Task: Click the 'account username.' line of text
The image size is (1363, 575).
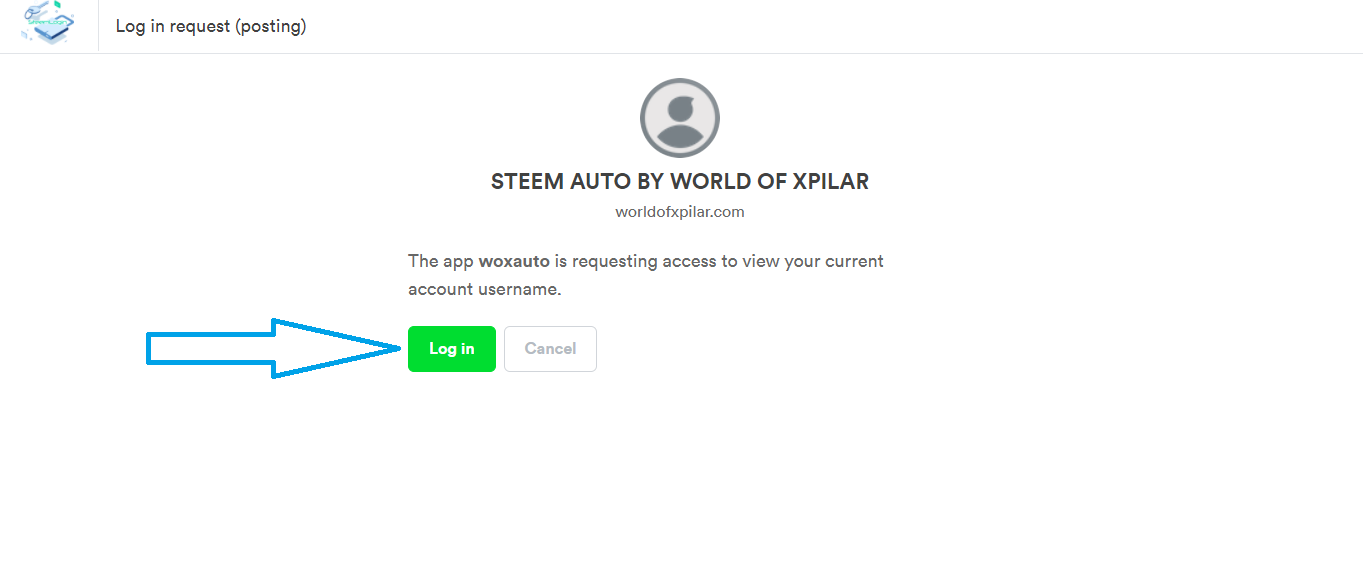Action: coord(485,290)
